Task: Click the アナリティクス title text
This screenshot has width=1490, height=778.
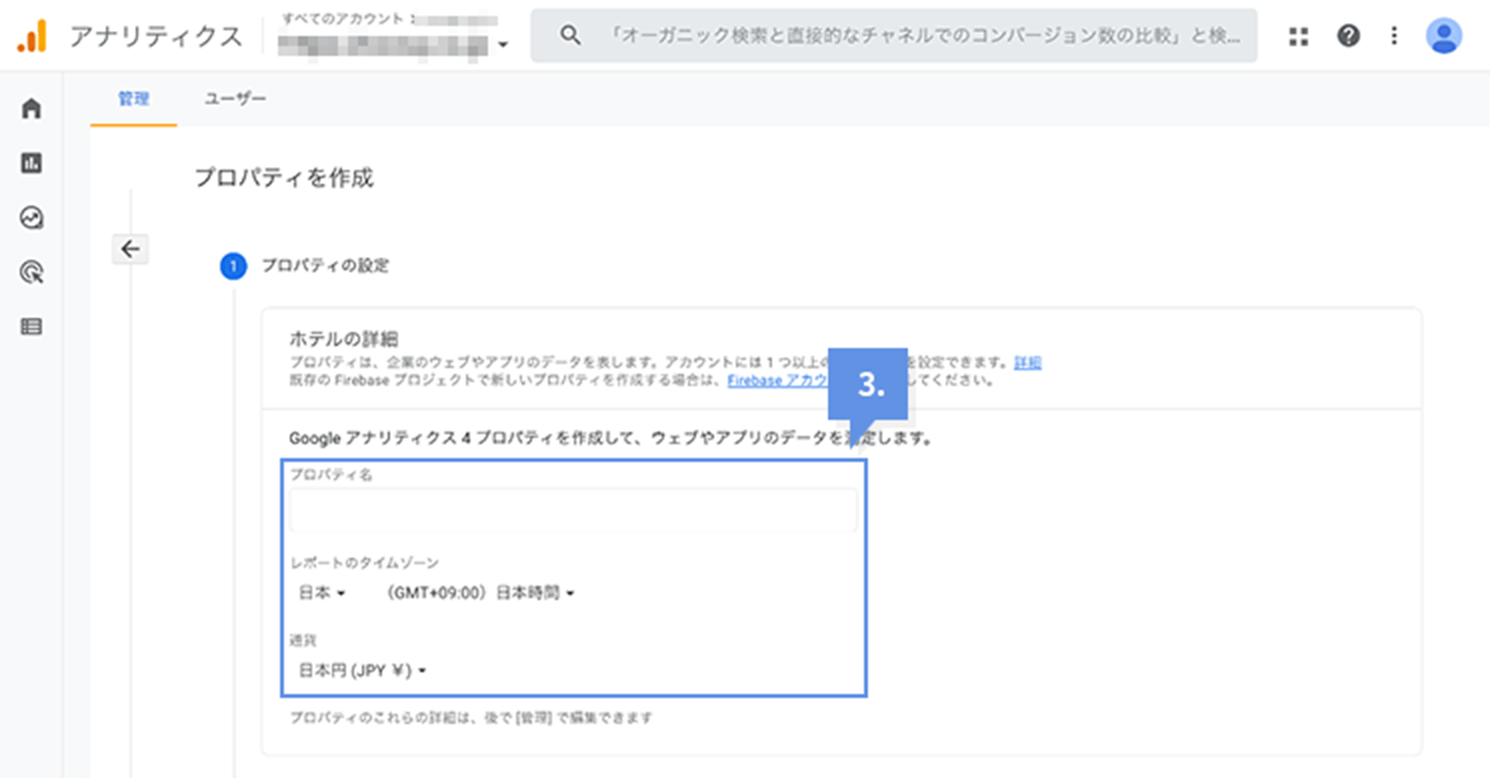Action: point(156,36)
